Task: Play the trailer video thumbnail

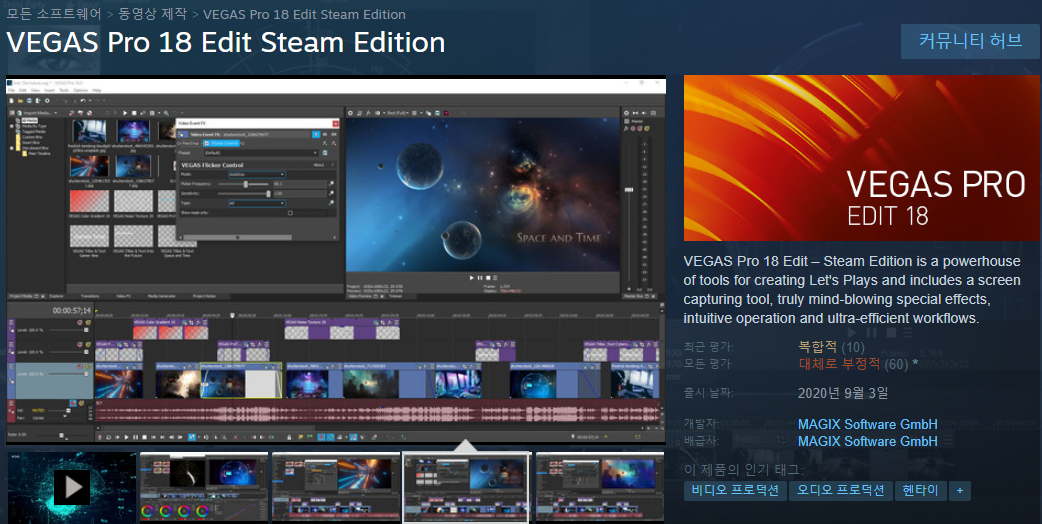Action: (x=72, y=488)
